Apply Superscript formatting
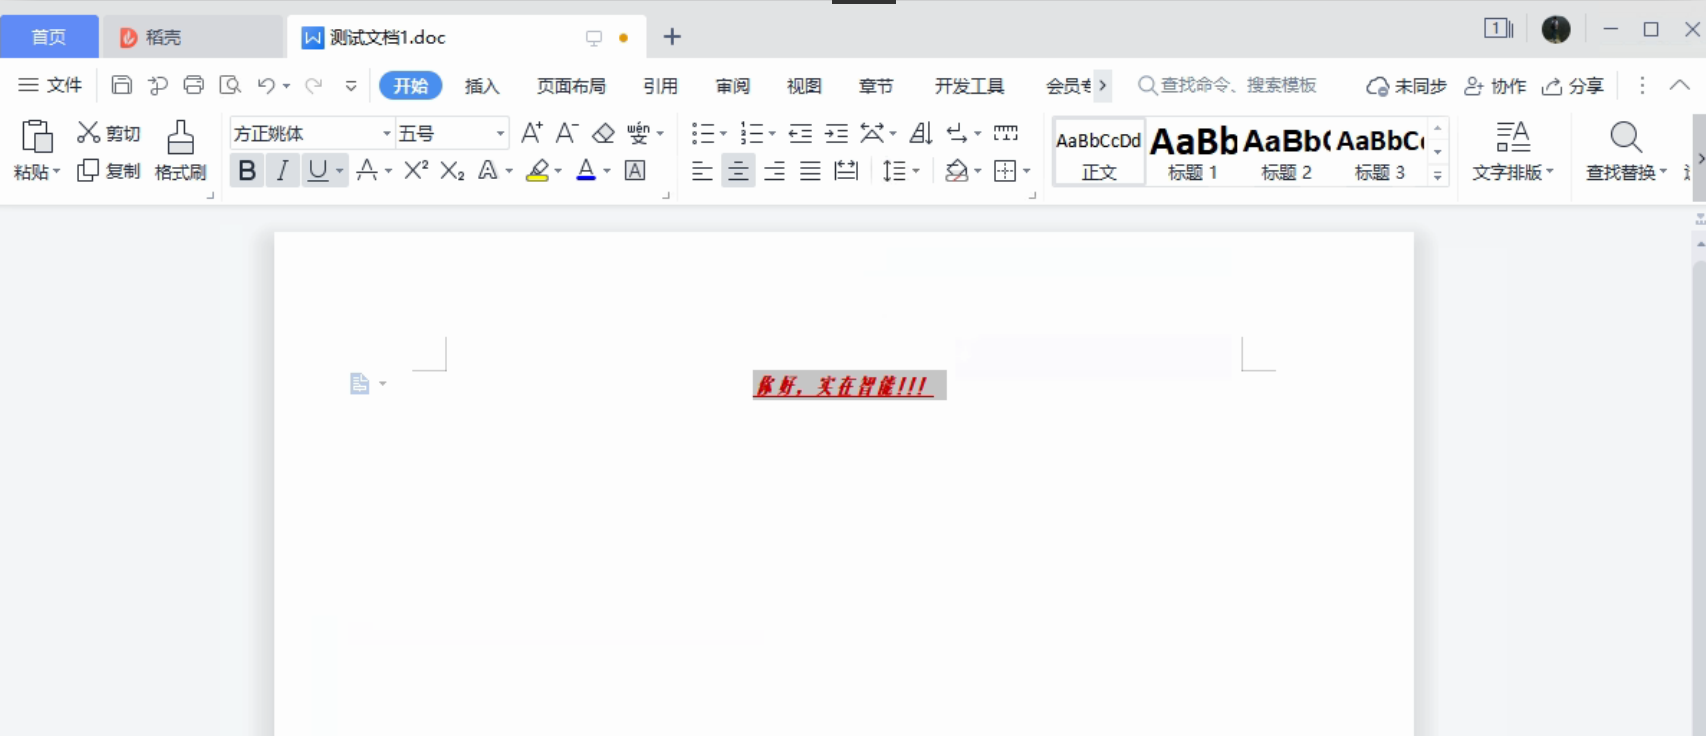 (416, 171)
